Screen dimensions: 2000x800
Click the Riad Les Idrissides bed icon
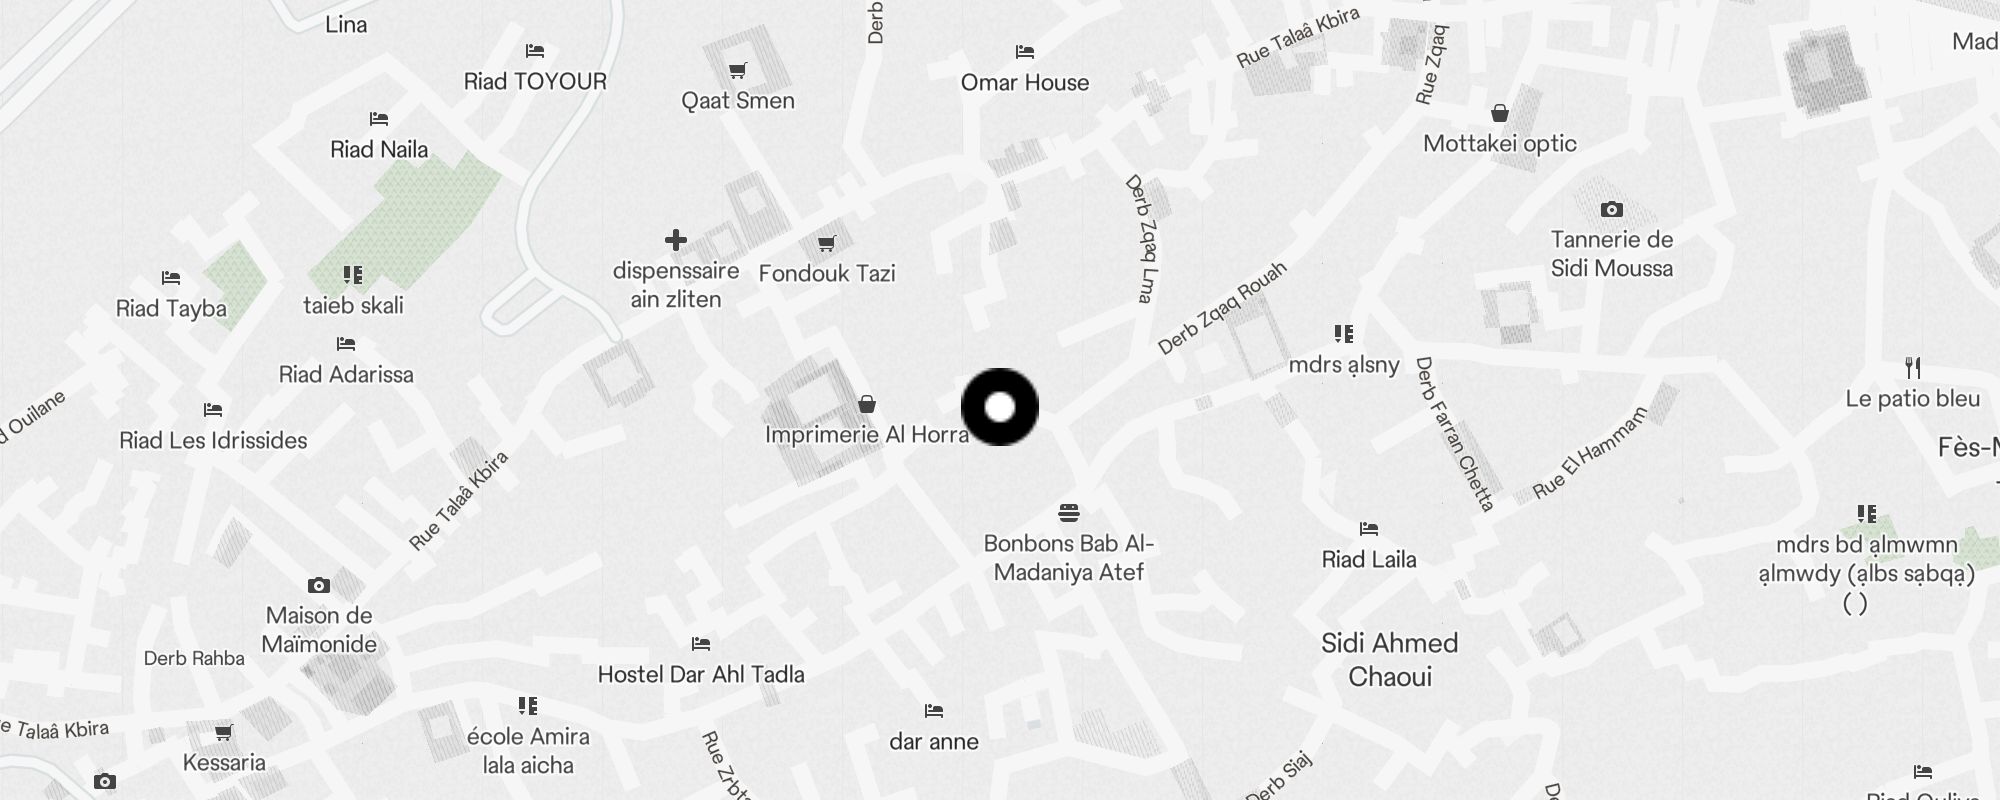(213, 410)
